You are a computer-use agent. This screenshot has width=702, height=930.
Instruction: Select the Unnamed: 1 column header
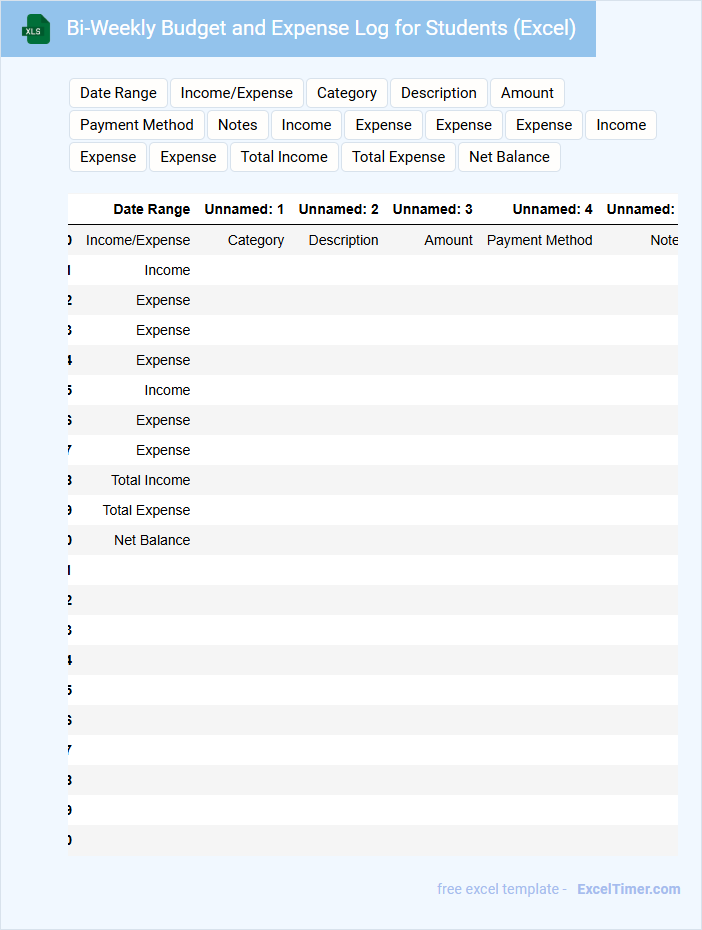pos(244,209)
